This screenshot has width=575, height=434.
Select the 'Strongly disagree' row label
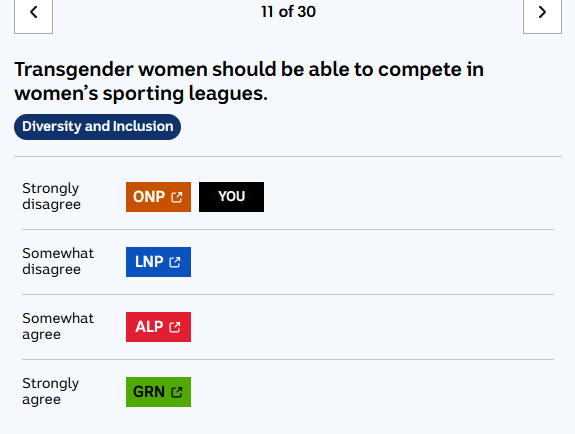51,196
